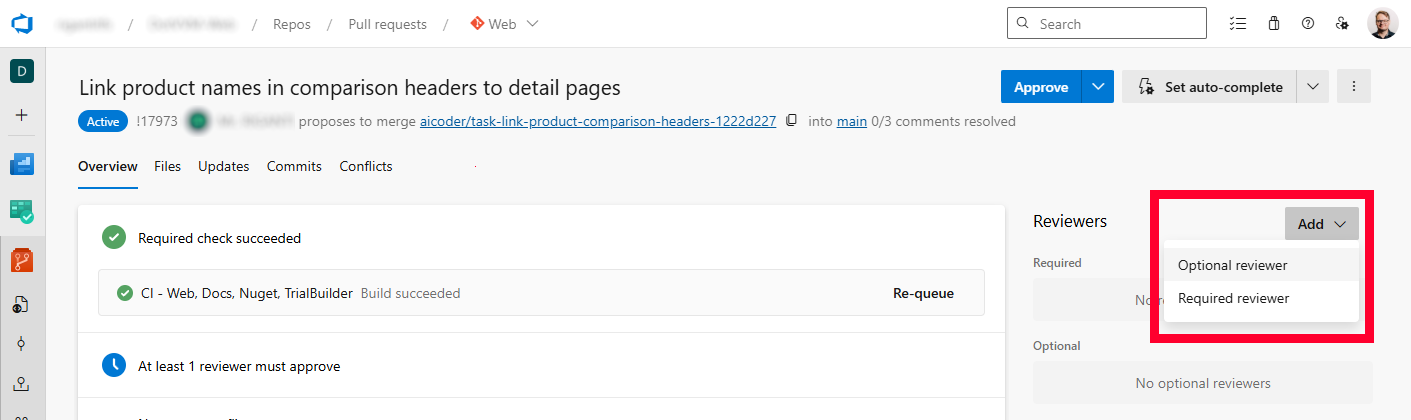
Task: Select Optional reviewer from the menu
Action: [x=1232, y=266]
